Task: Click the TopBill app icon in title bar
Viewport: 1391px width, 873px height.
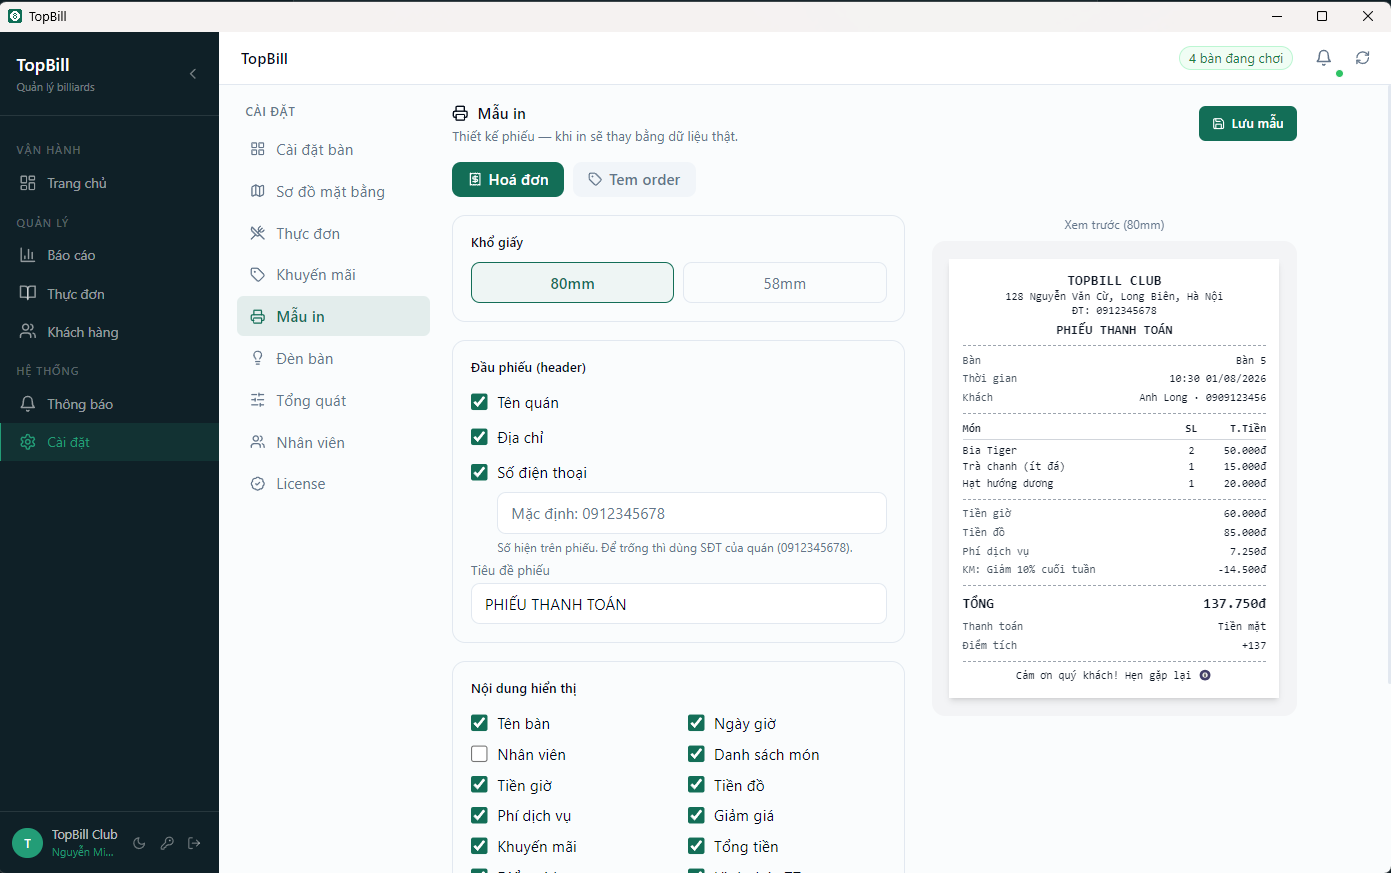Action: [14, 16]
